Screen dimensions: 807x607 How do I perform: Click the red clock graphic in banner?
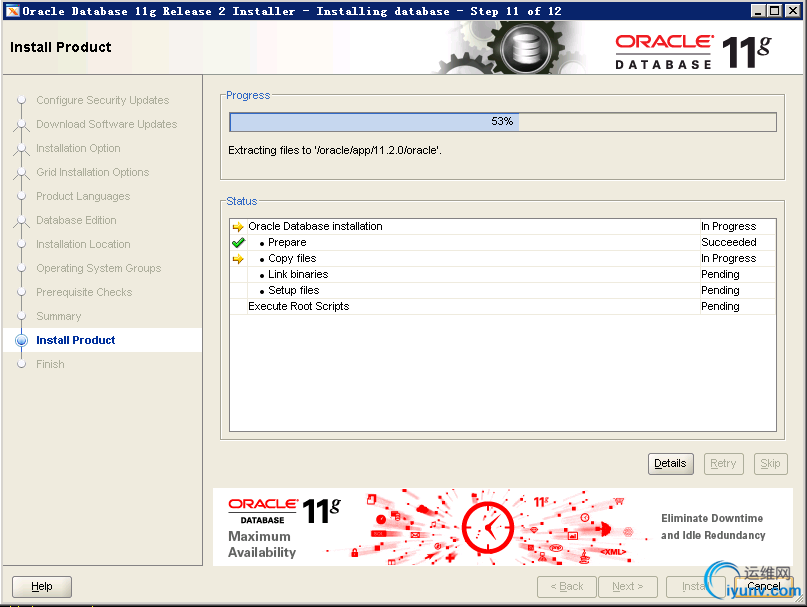click(x=487, y=527)
